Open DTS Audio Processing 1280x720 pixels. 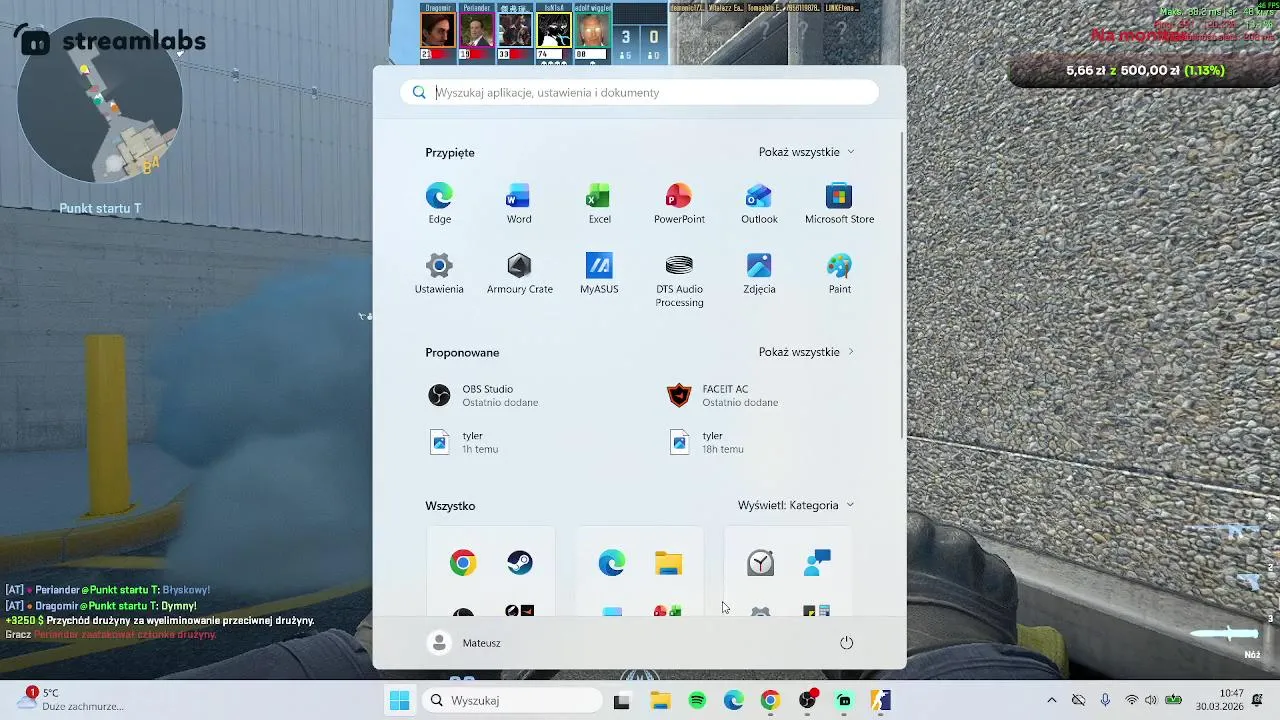click(679, 281)
